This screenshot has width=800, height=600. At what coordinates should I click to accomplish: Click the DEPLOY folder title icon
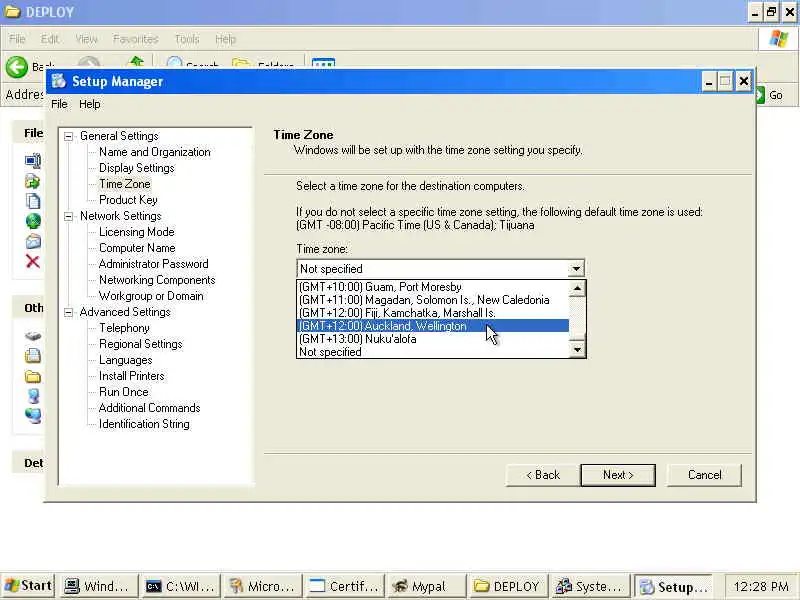tap(12, 12)
